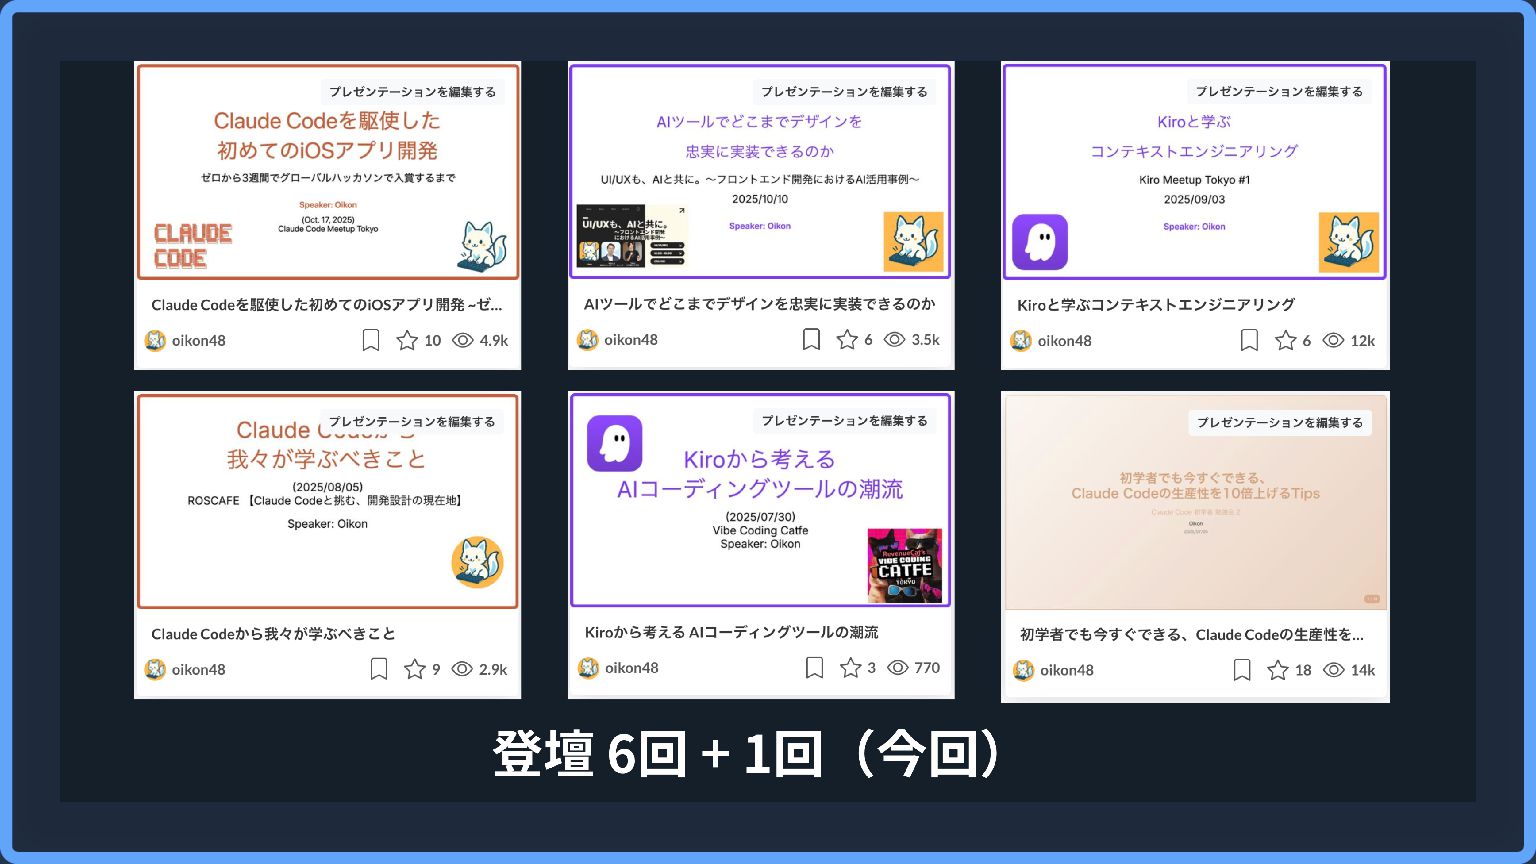The width and height of the screenshot is (1536, 864).
Task: Click the caption 登壇 6回 + 1回（今回）
Action: (745, 754)
